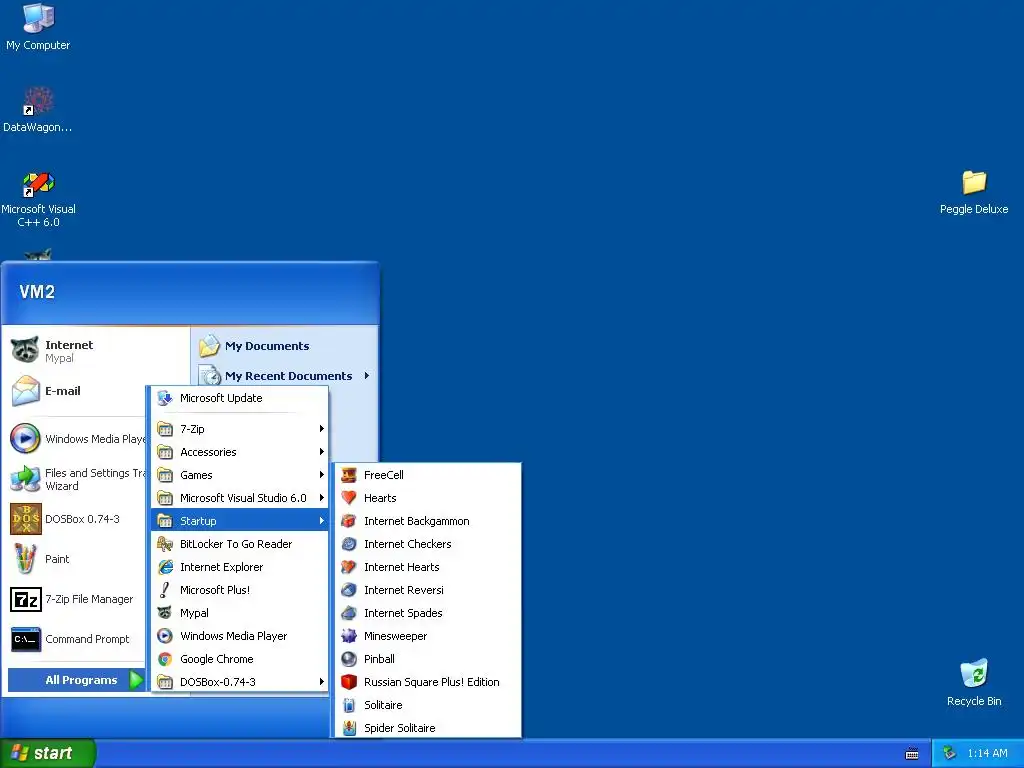Click the on-screen keyboard tray icon
Screen dimensions: 1024x768
(912, 754)
